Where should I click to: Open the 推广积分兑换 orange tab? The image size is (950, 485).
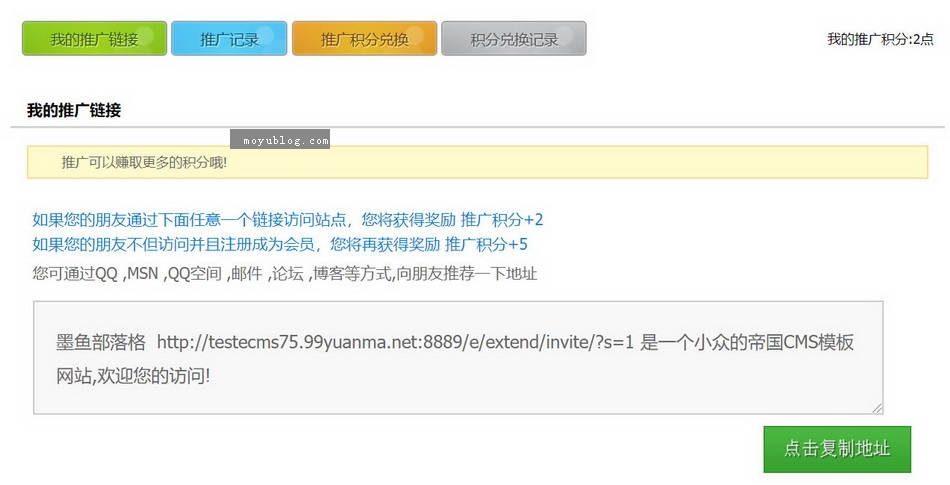(x=364, y=39)
